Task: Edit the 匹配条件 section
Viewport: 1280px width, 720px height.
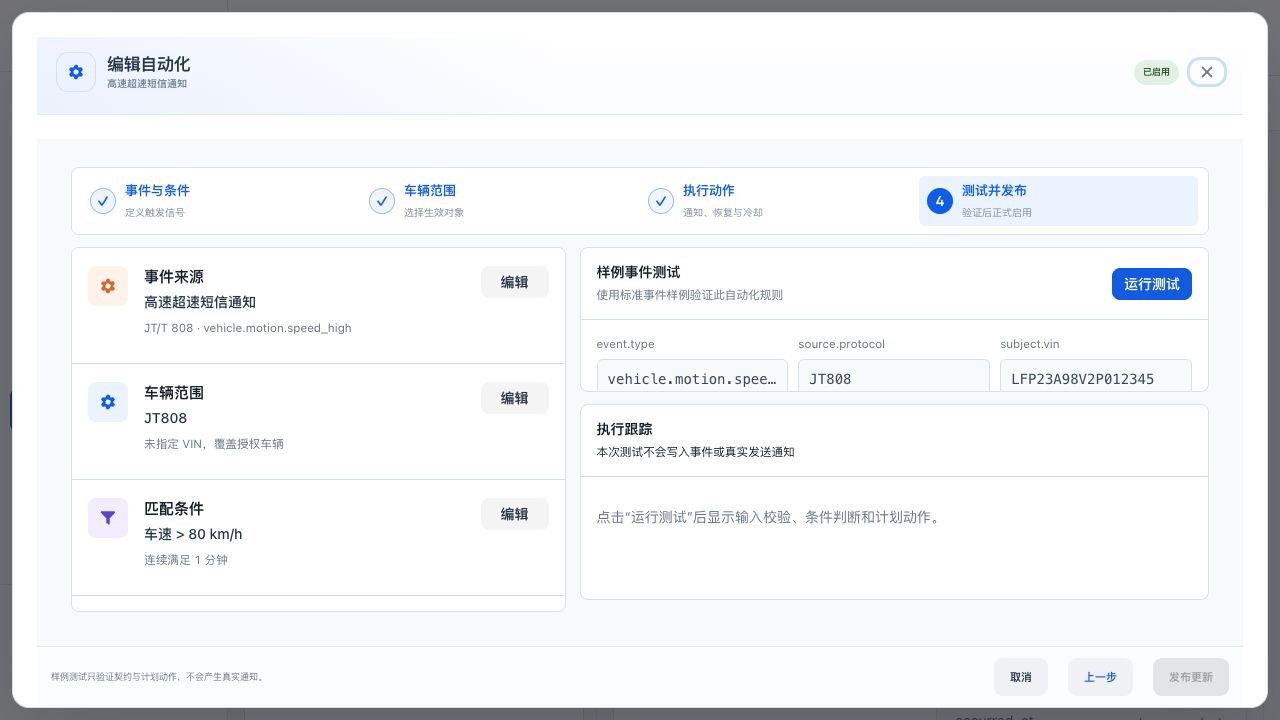Action: pos(515,514)
